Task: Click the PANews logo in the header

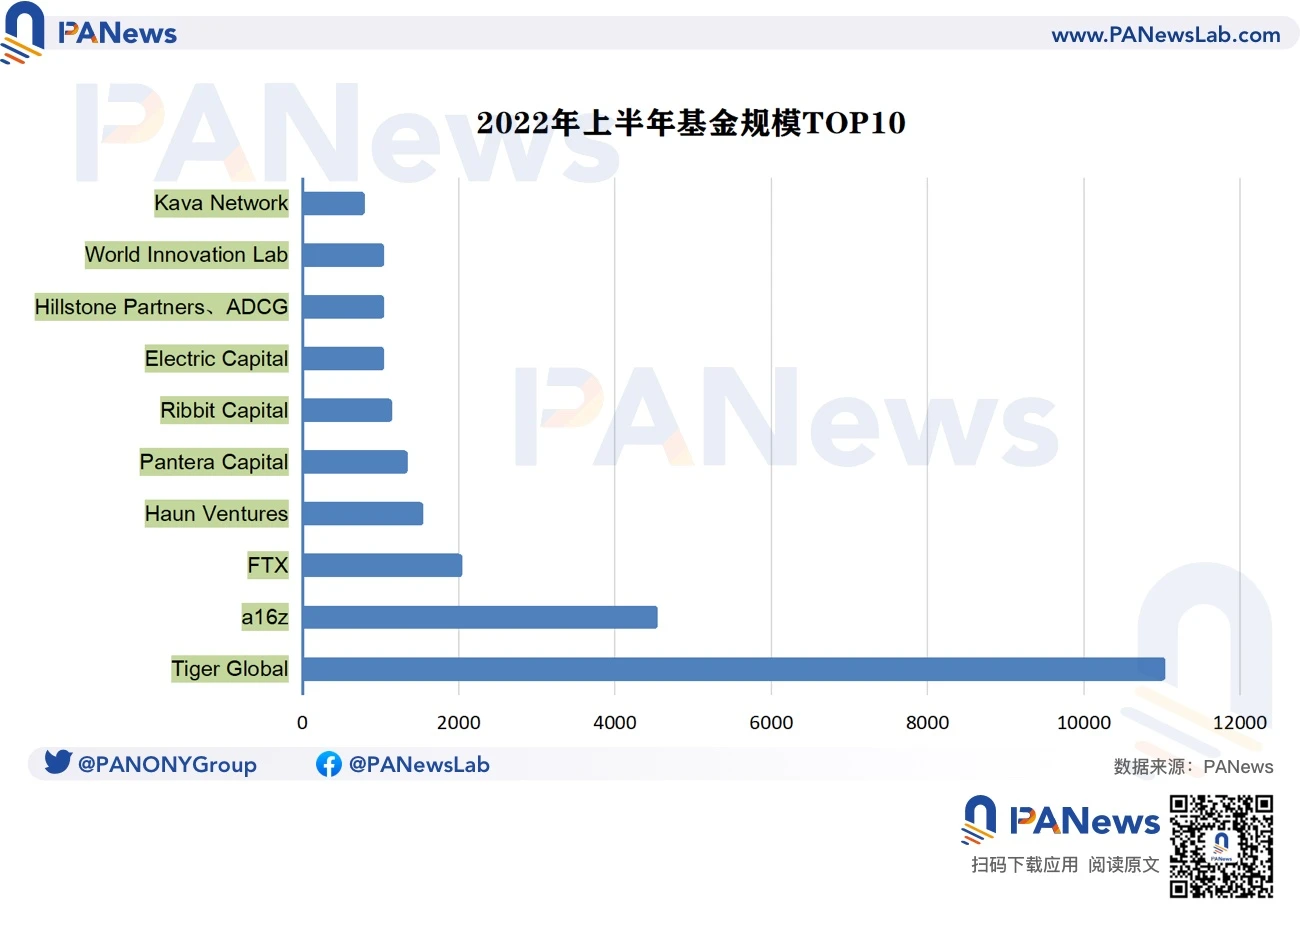Action: [x=89, y=32]
